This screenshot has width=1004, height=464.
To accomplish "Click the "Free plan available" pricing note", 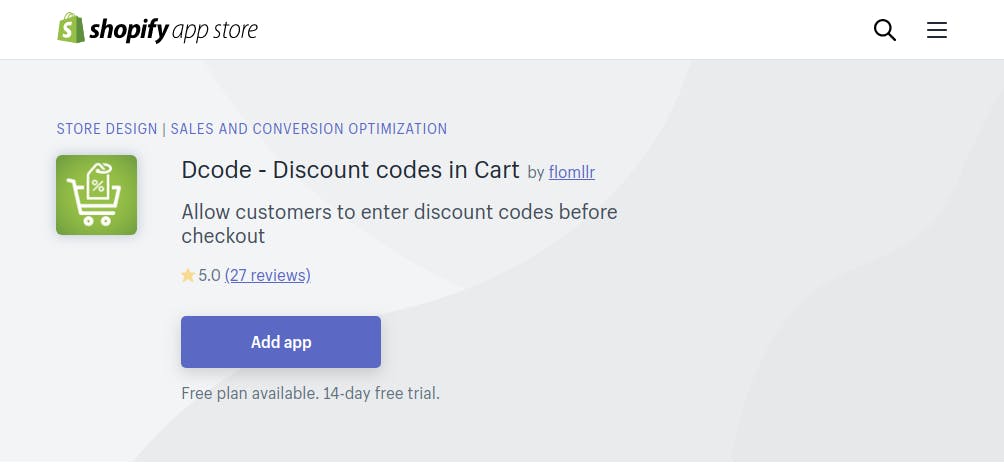I will (249, 393).
